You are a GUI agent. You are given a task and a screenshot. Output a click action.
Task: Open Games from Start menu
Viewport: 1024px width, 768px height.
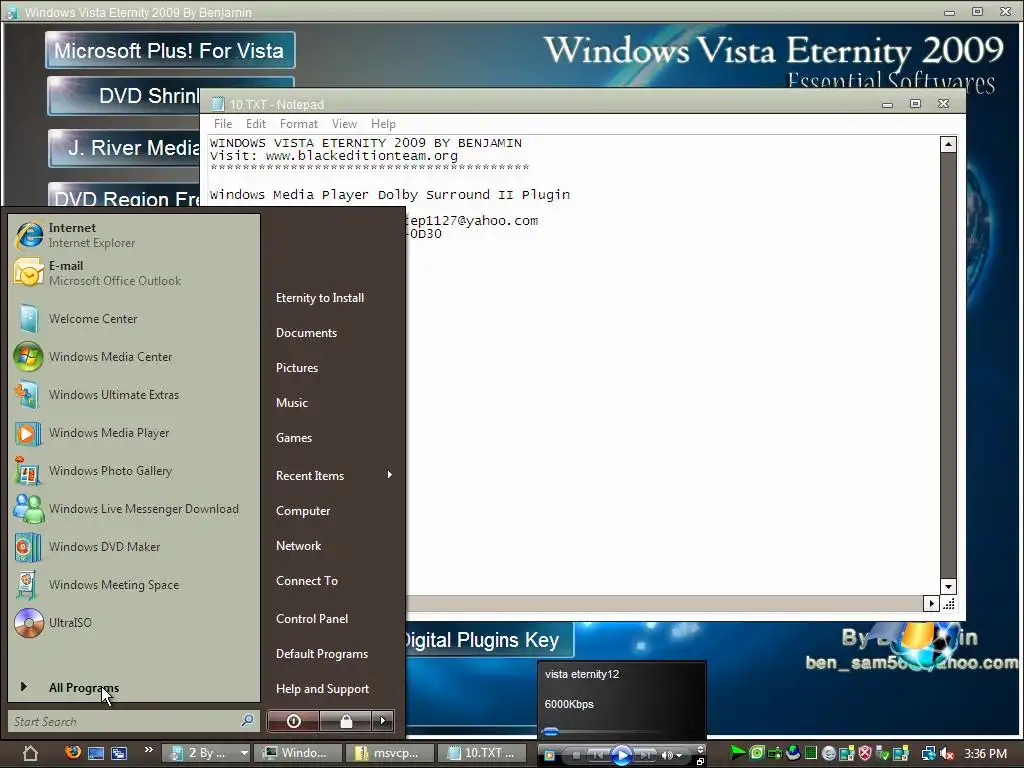click(294, 438)
